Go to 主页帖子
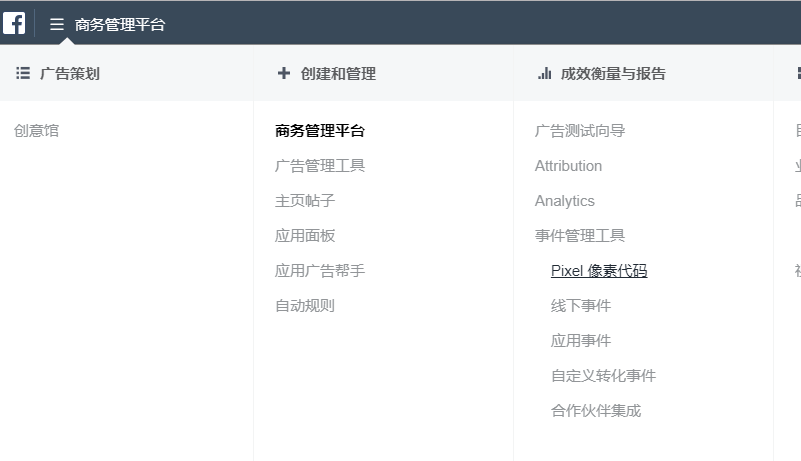 pos(305,200)
